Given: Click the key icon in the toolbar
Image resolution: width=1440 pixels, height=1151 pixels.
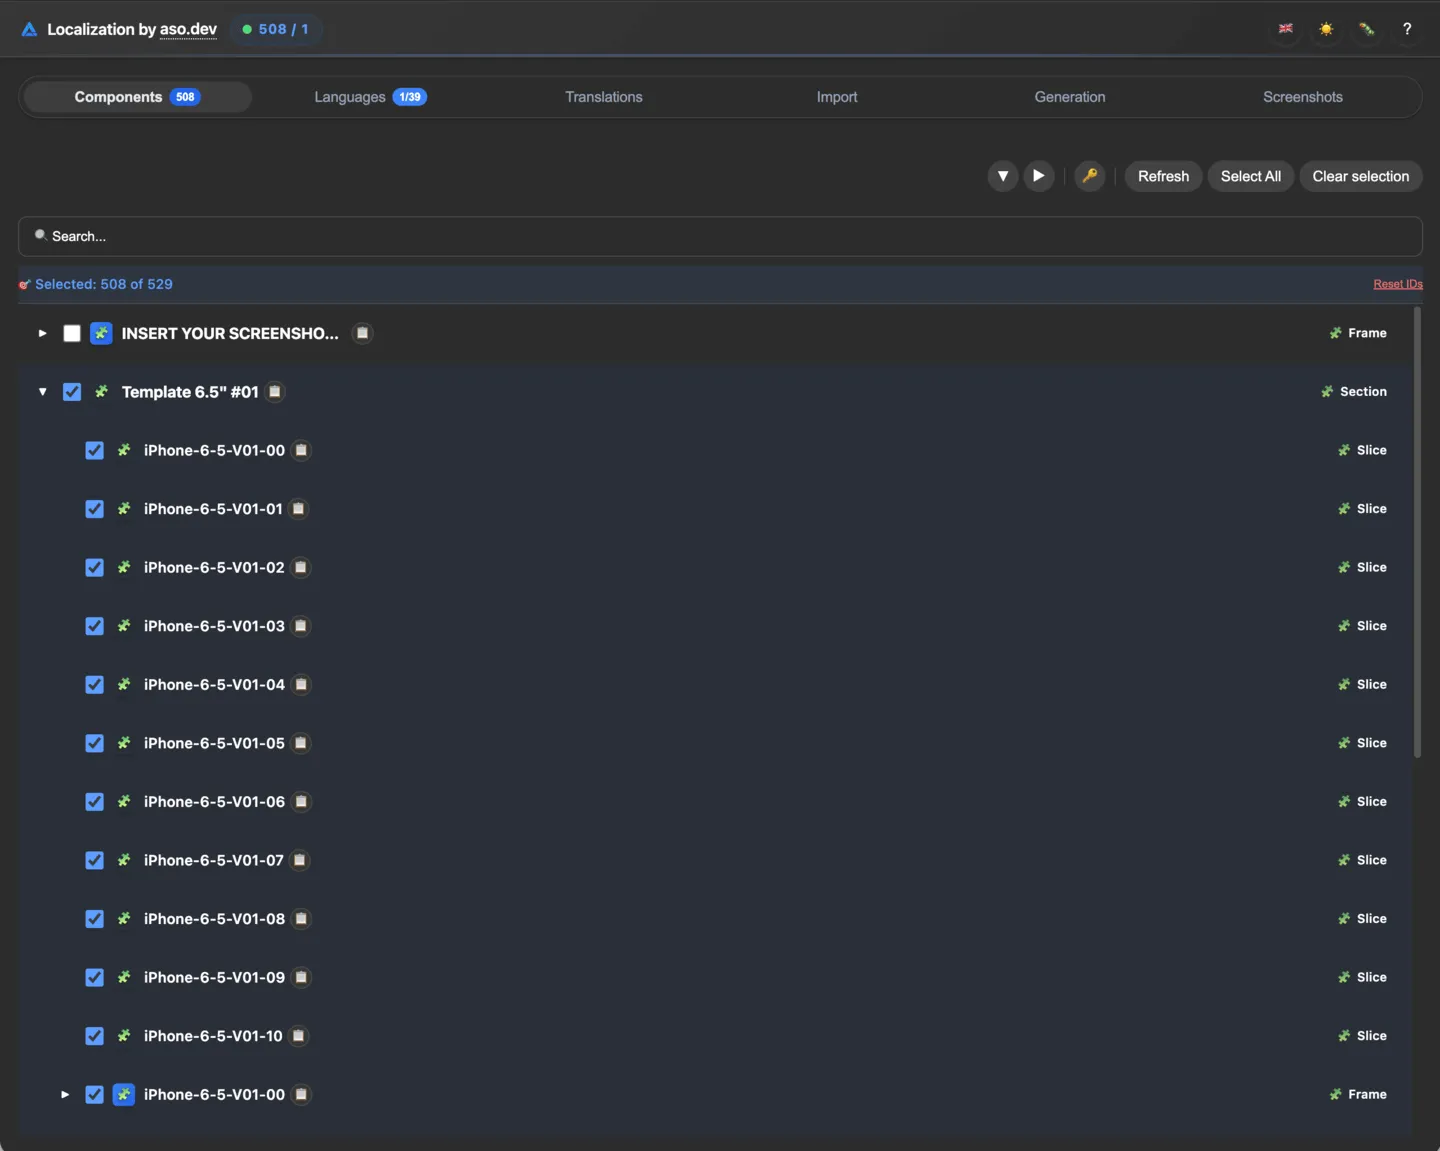Looking at the screenshot, I should click(x=1089, y=176).
